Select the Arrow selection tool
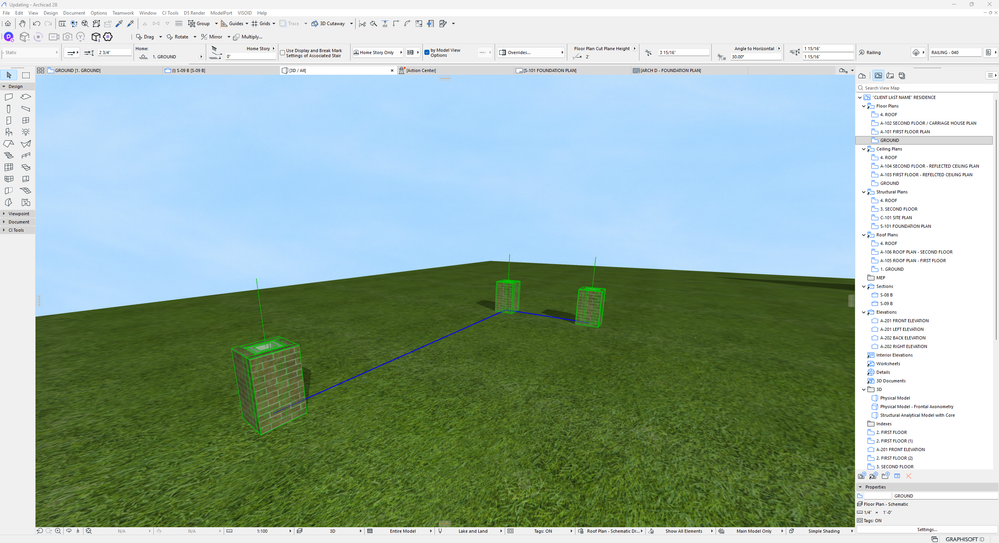999x543 pixels. 9,75
